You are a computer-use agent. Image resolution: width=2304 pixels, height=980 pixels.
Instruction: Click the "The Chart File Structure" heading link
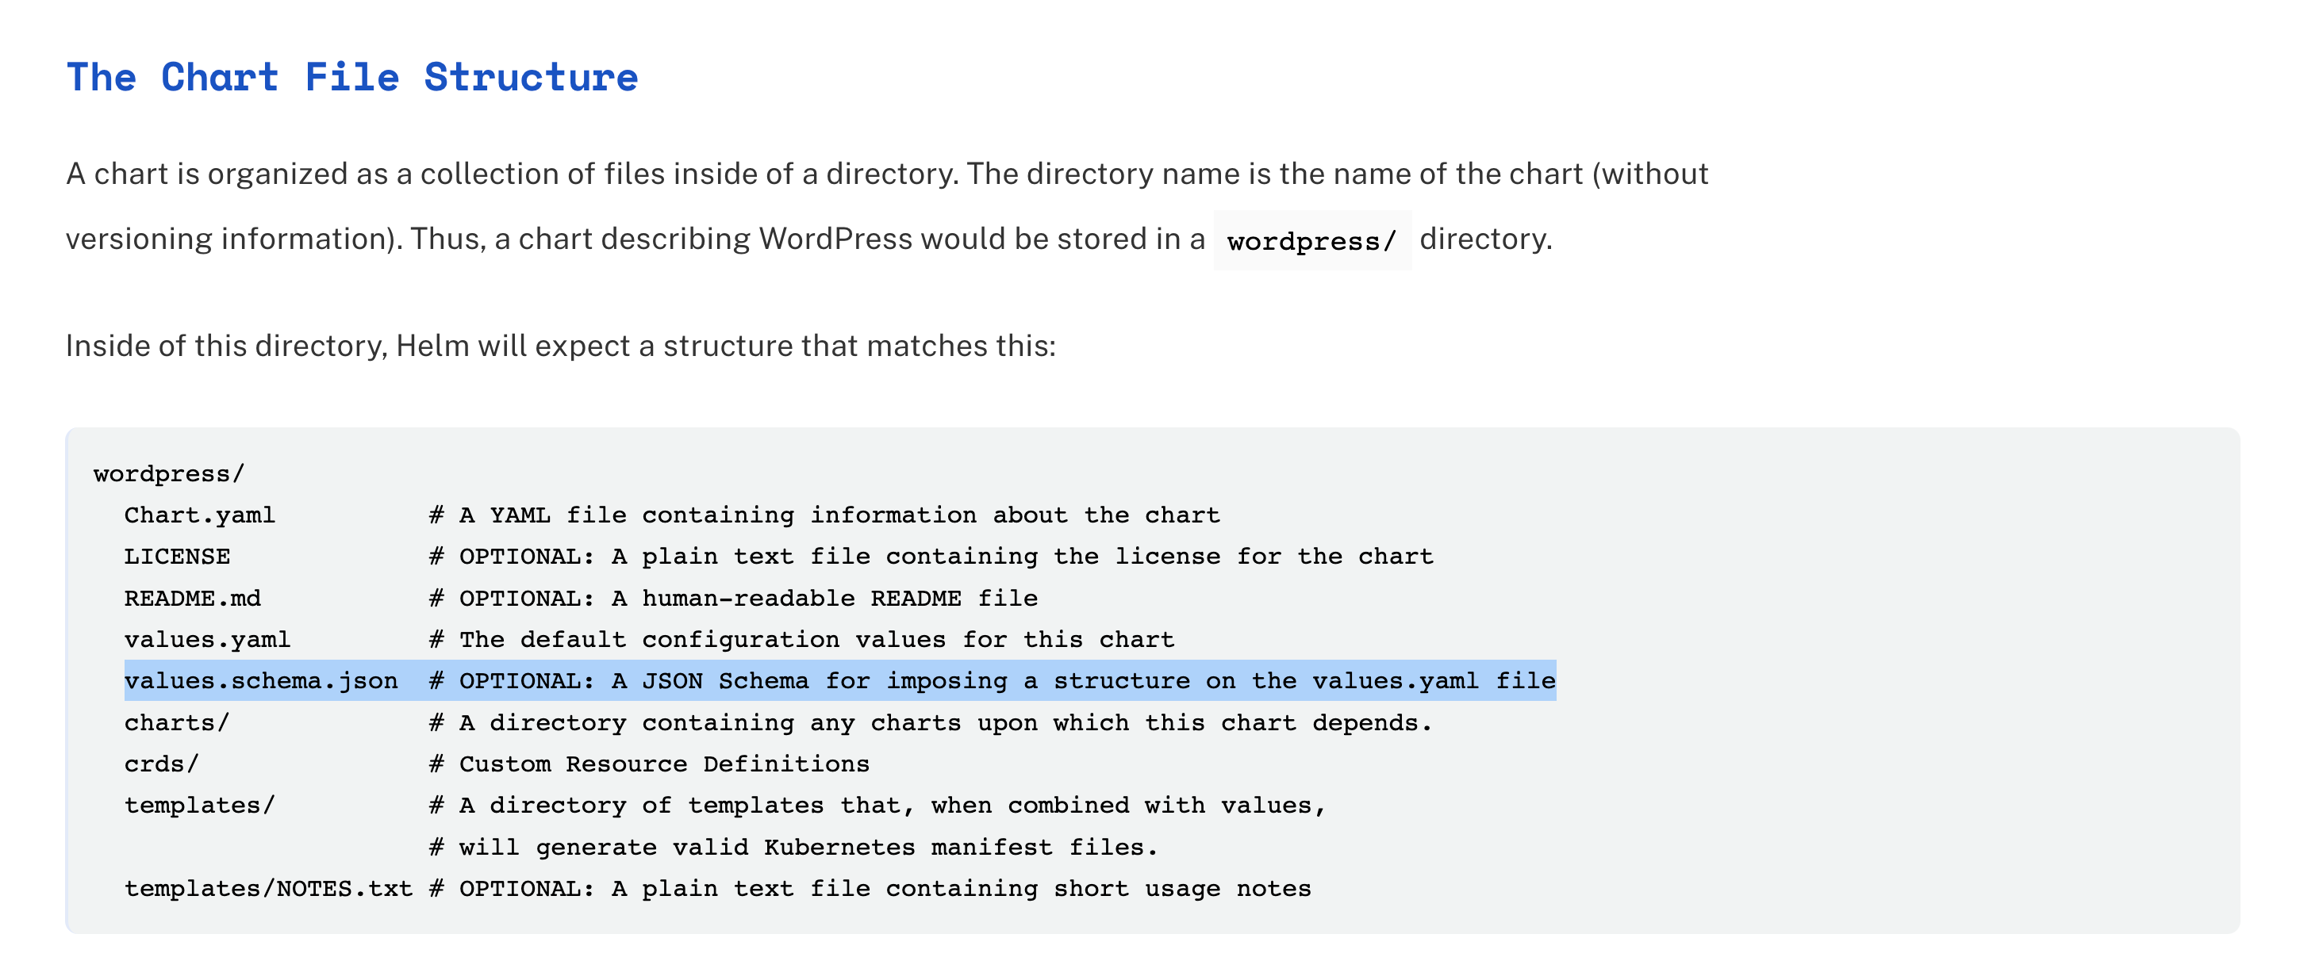(x=352, y=77)
